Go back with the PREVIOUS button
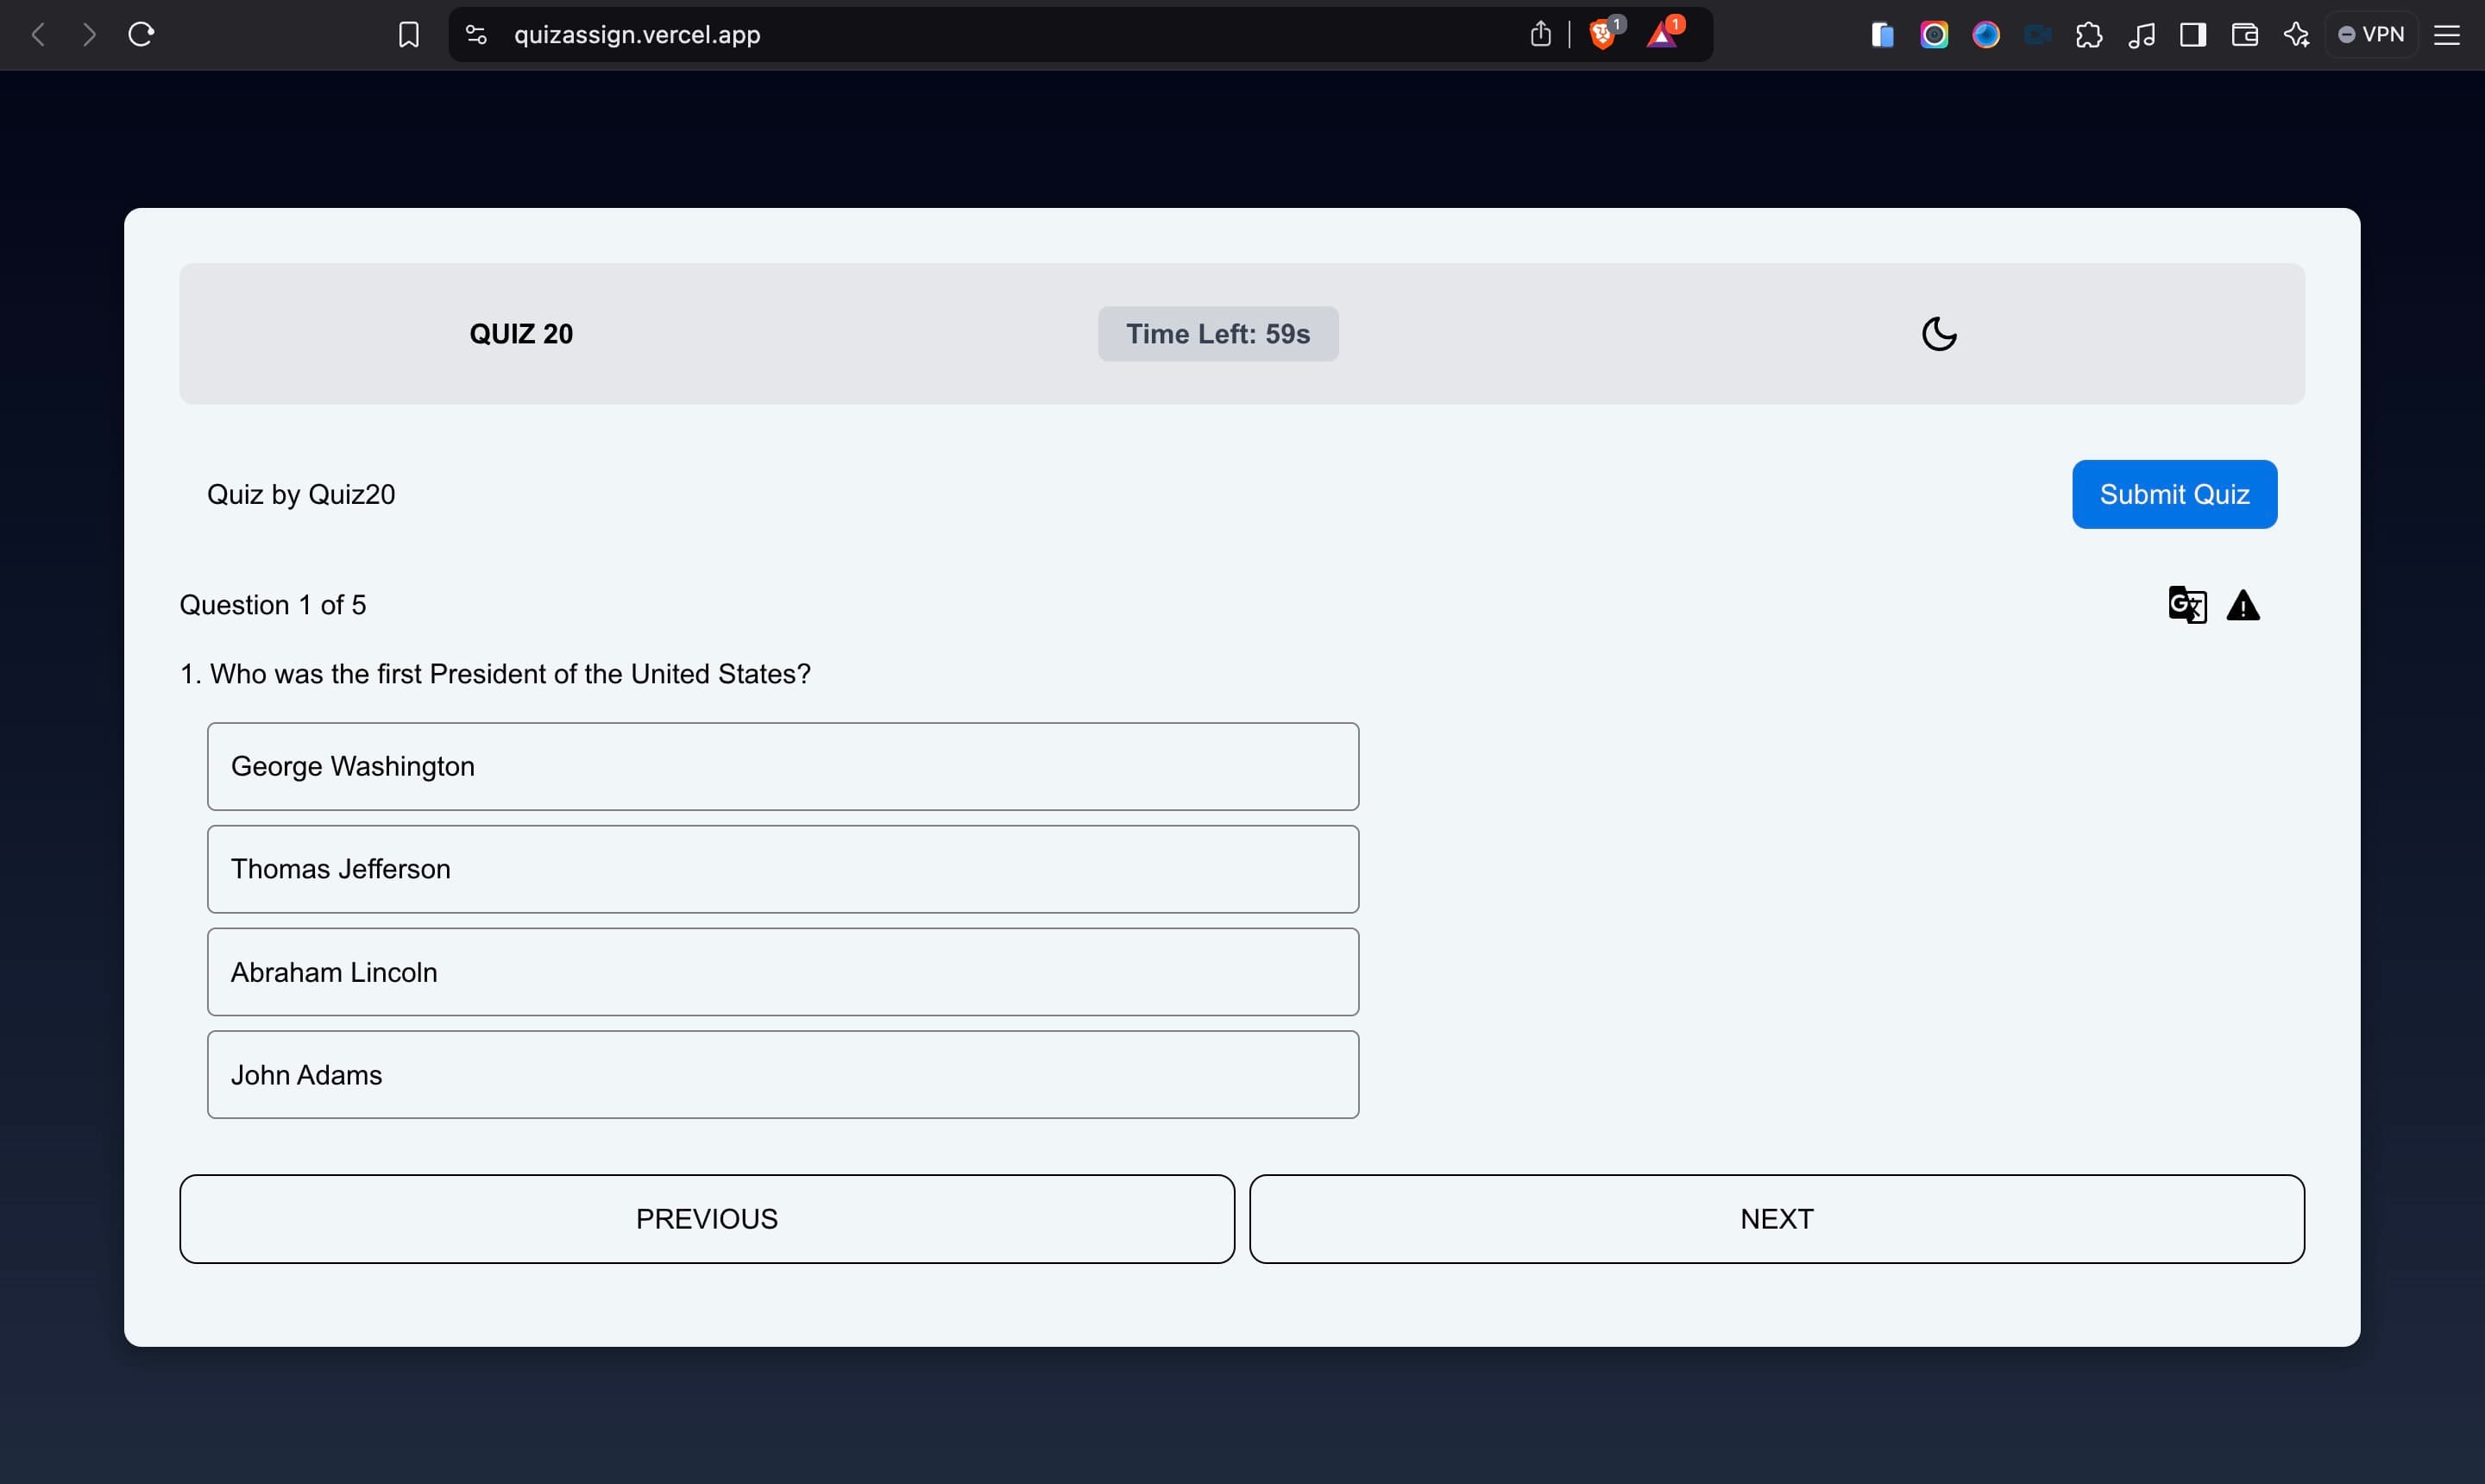 [707, 1219]
